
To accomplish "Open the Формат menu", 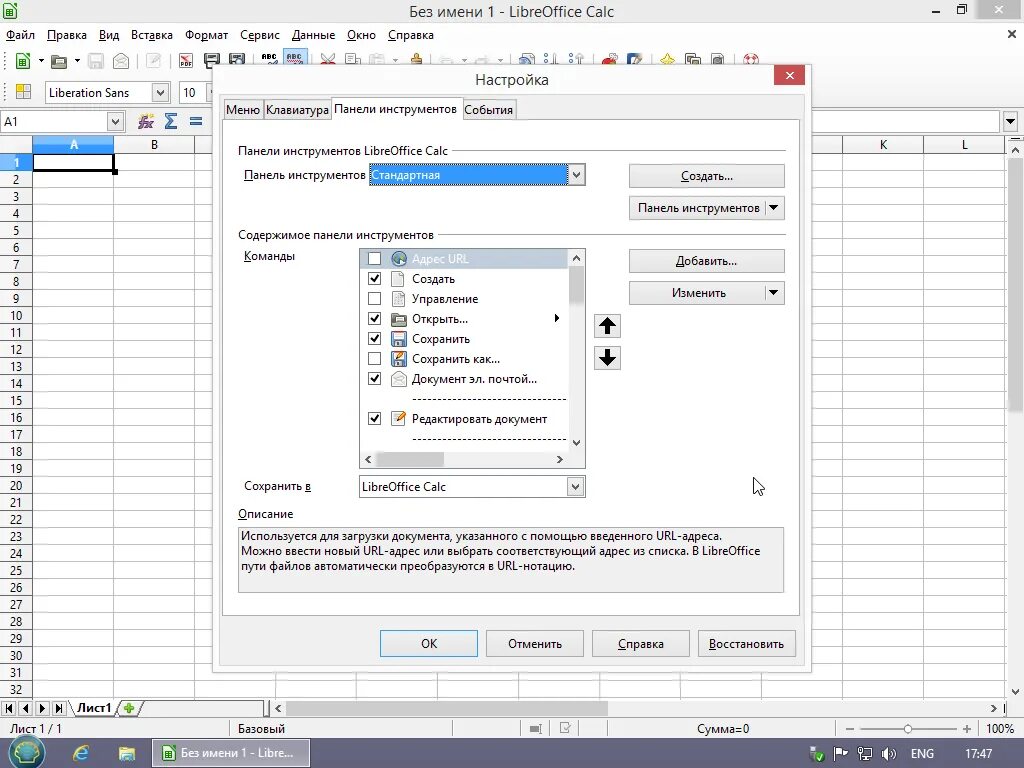I will tap(206, 35).
